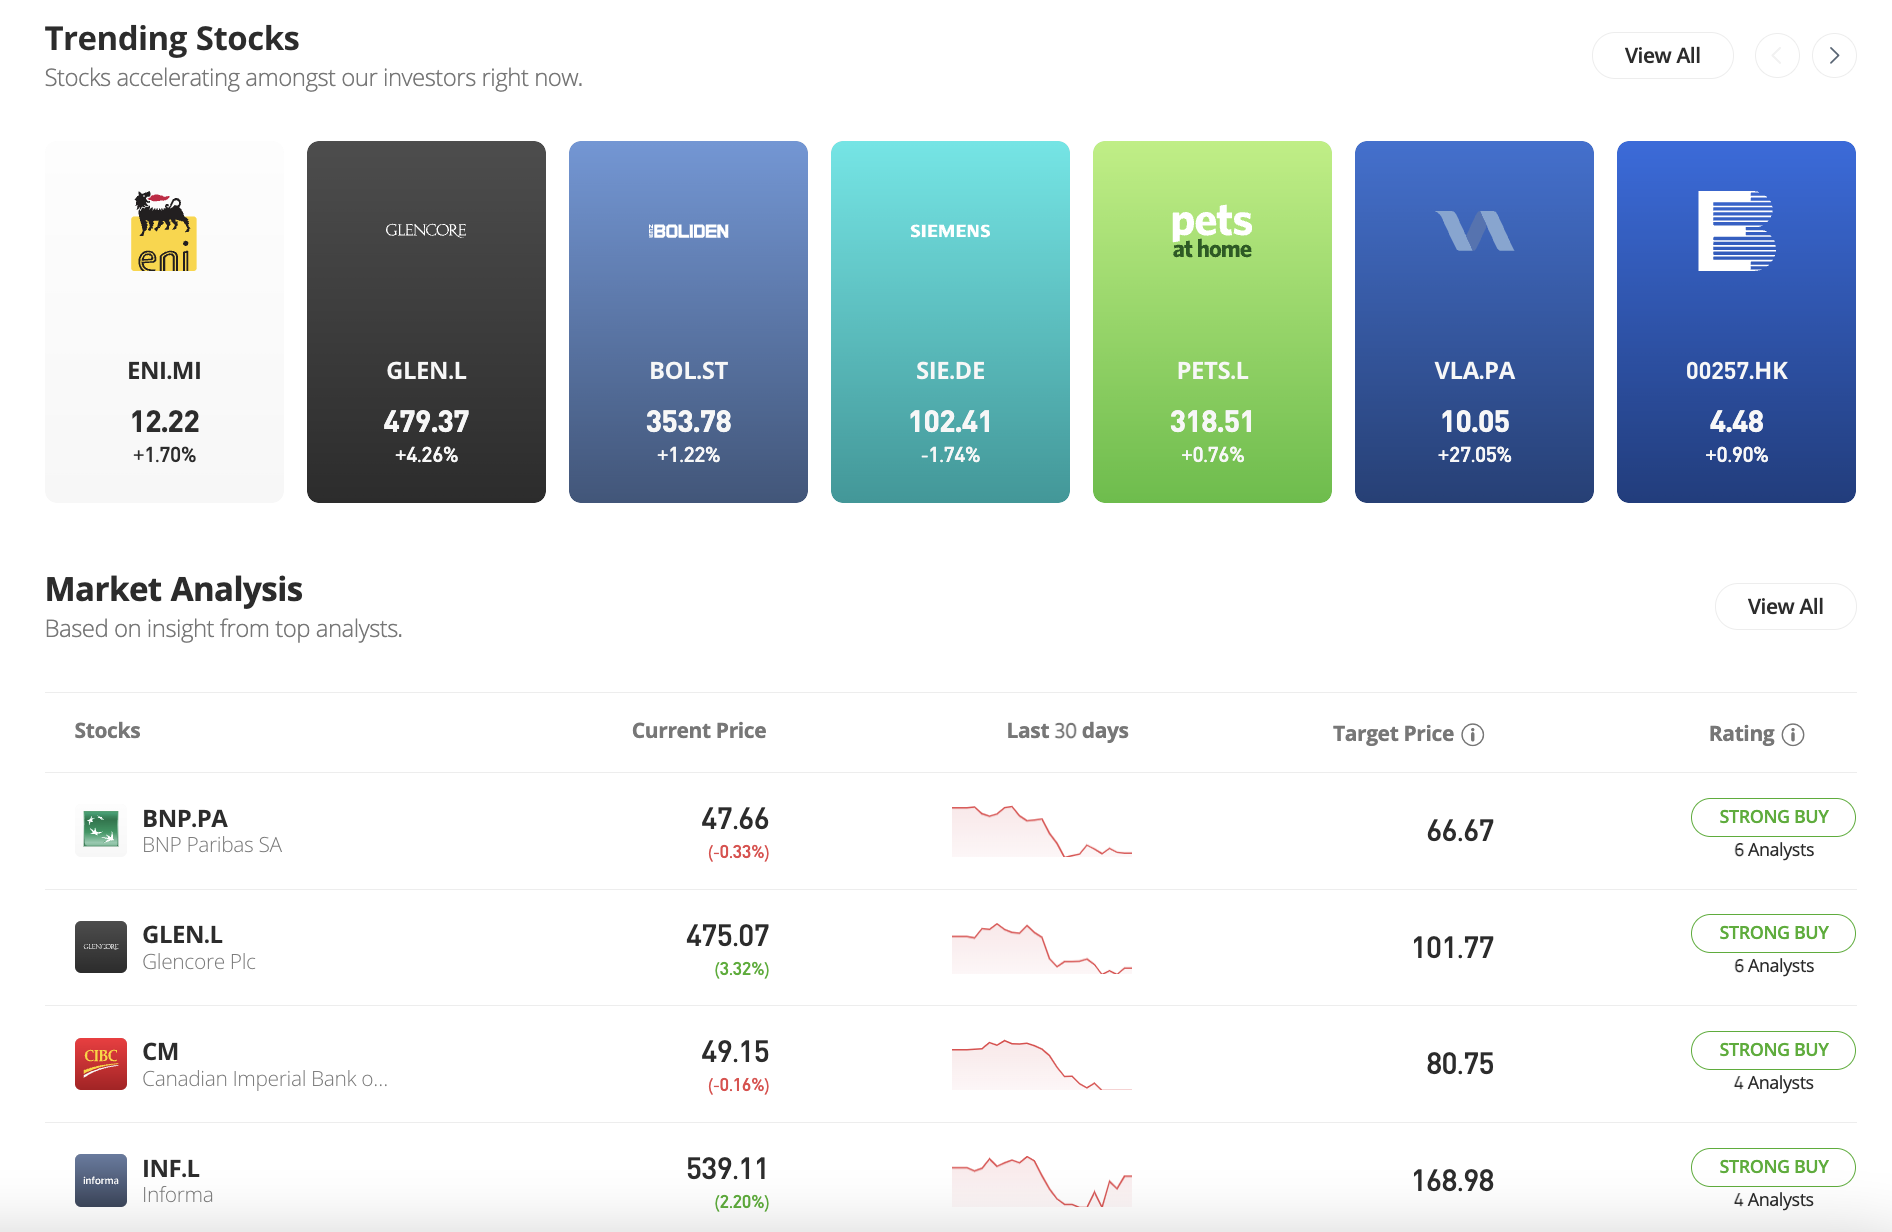Click the Valneva logo on VLA.PA card

point(1474,231)
